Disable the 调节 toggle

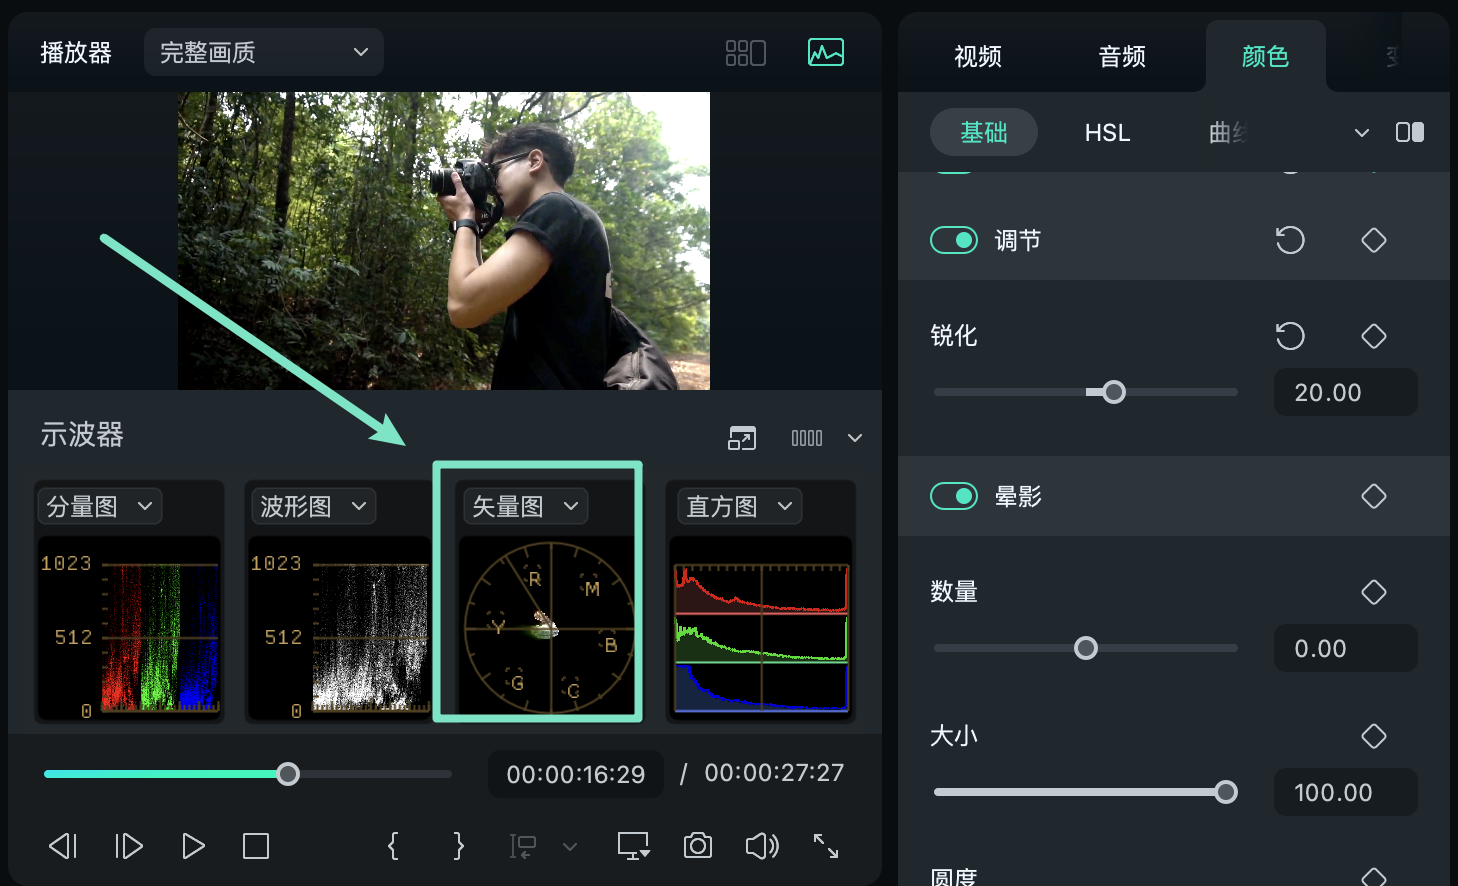point(953,240)
